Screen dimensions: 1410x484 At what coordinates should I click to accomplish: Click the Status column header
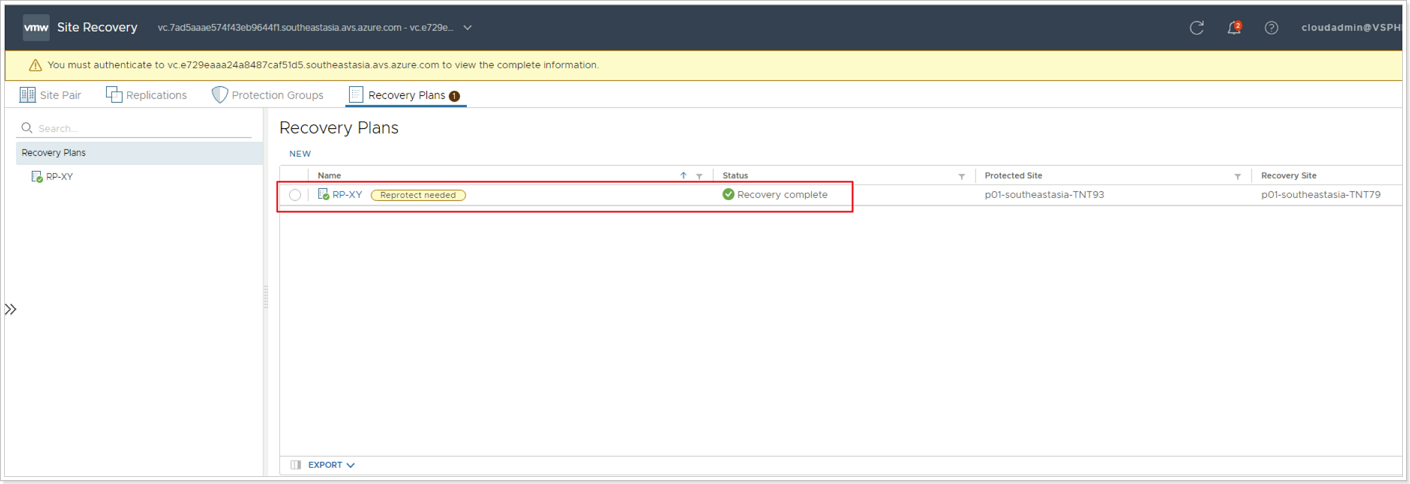click(x=735, y=176)
